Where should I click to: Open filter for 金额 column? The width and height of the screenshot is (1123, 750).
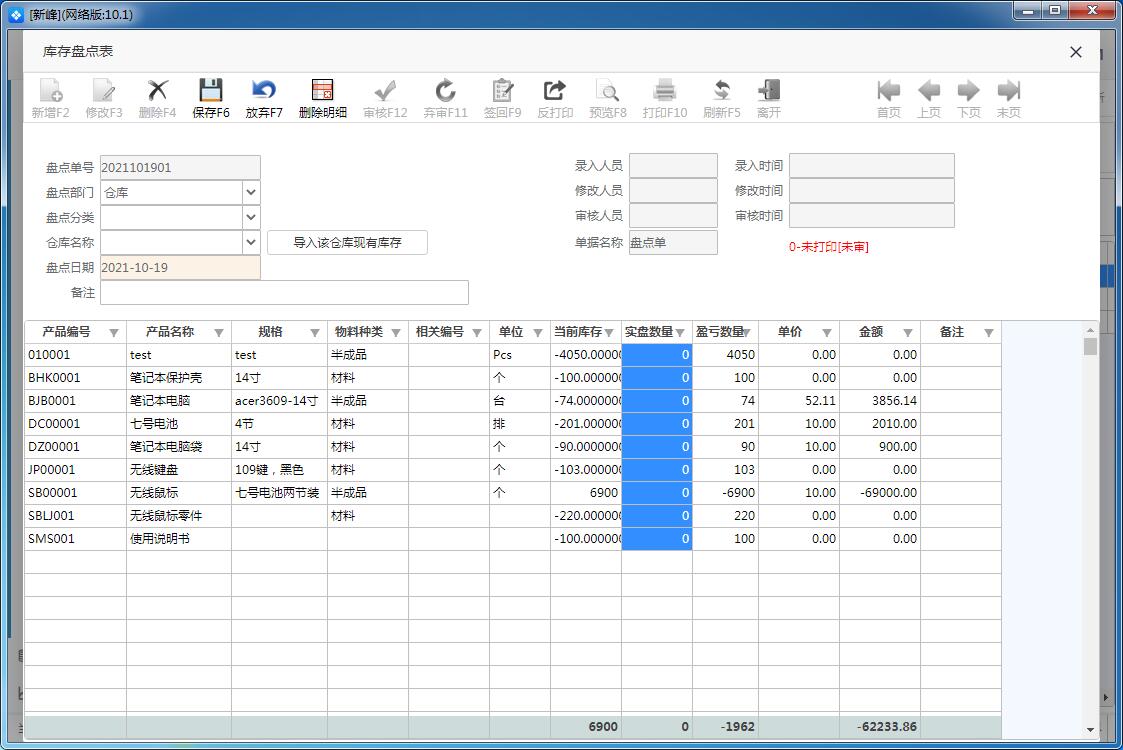pos(908,332)
